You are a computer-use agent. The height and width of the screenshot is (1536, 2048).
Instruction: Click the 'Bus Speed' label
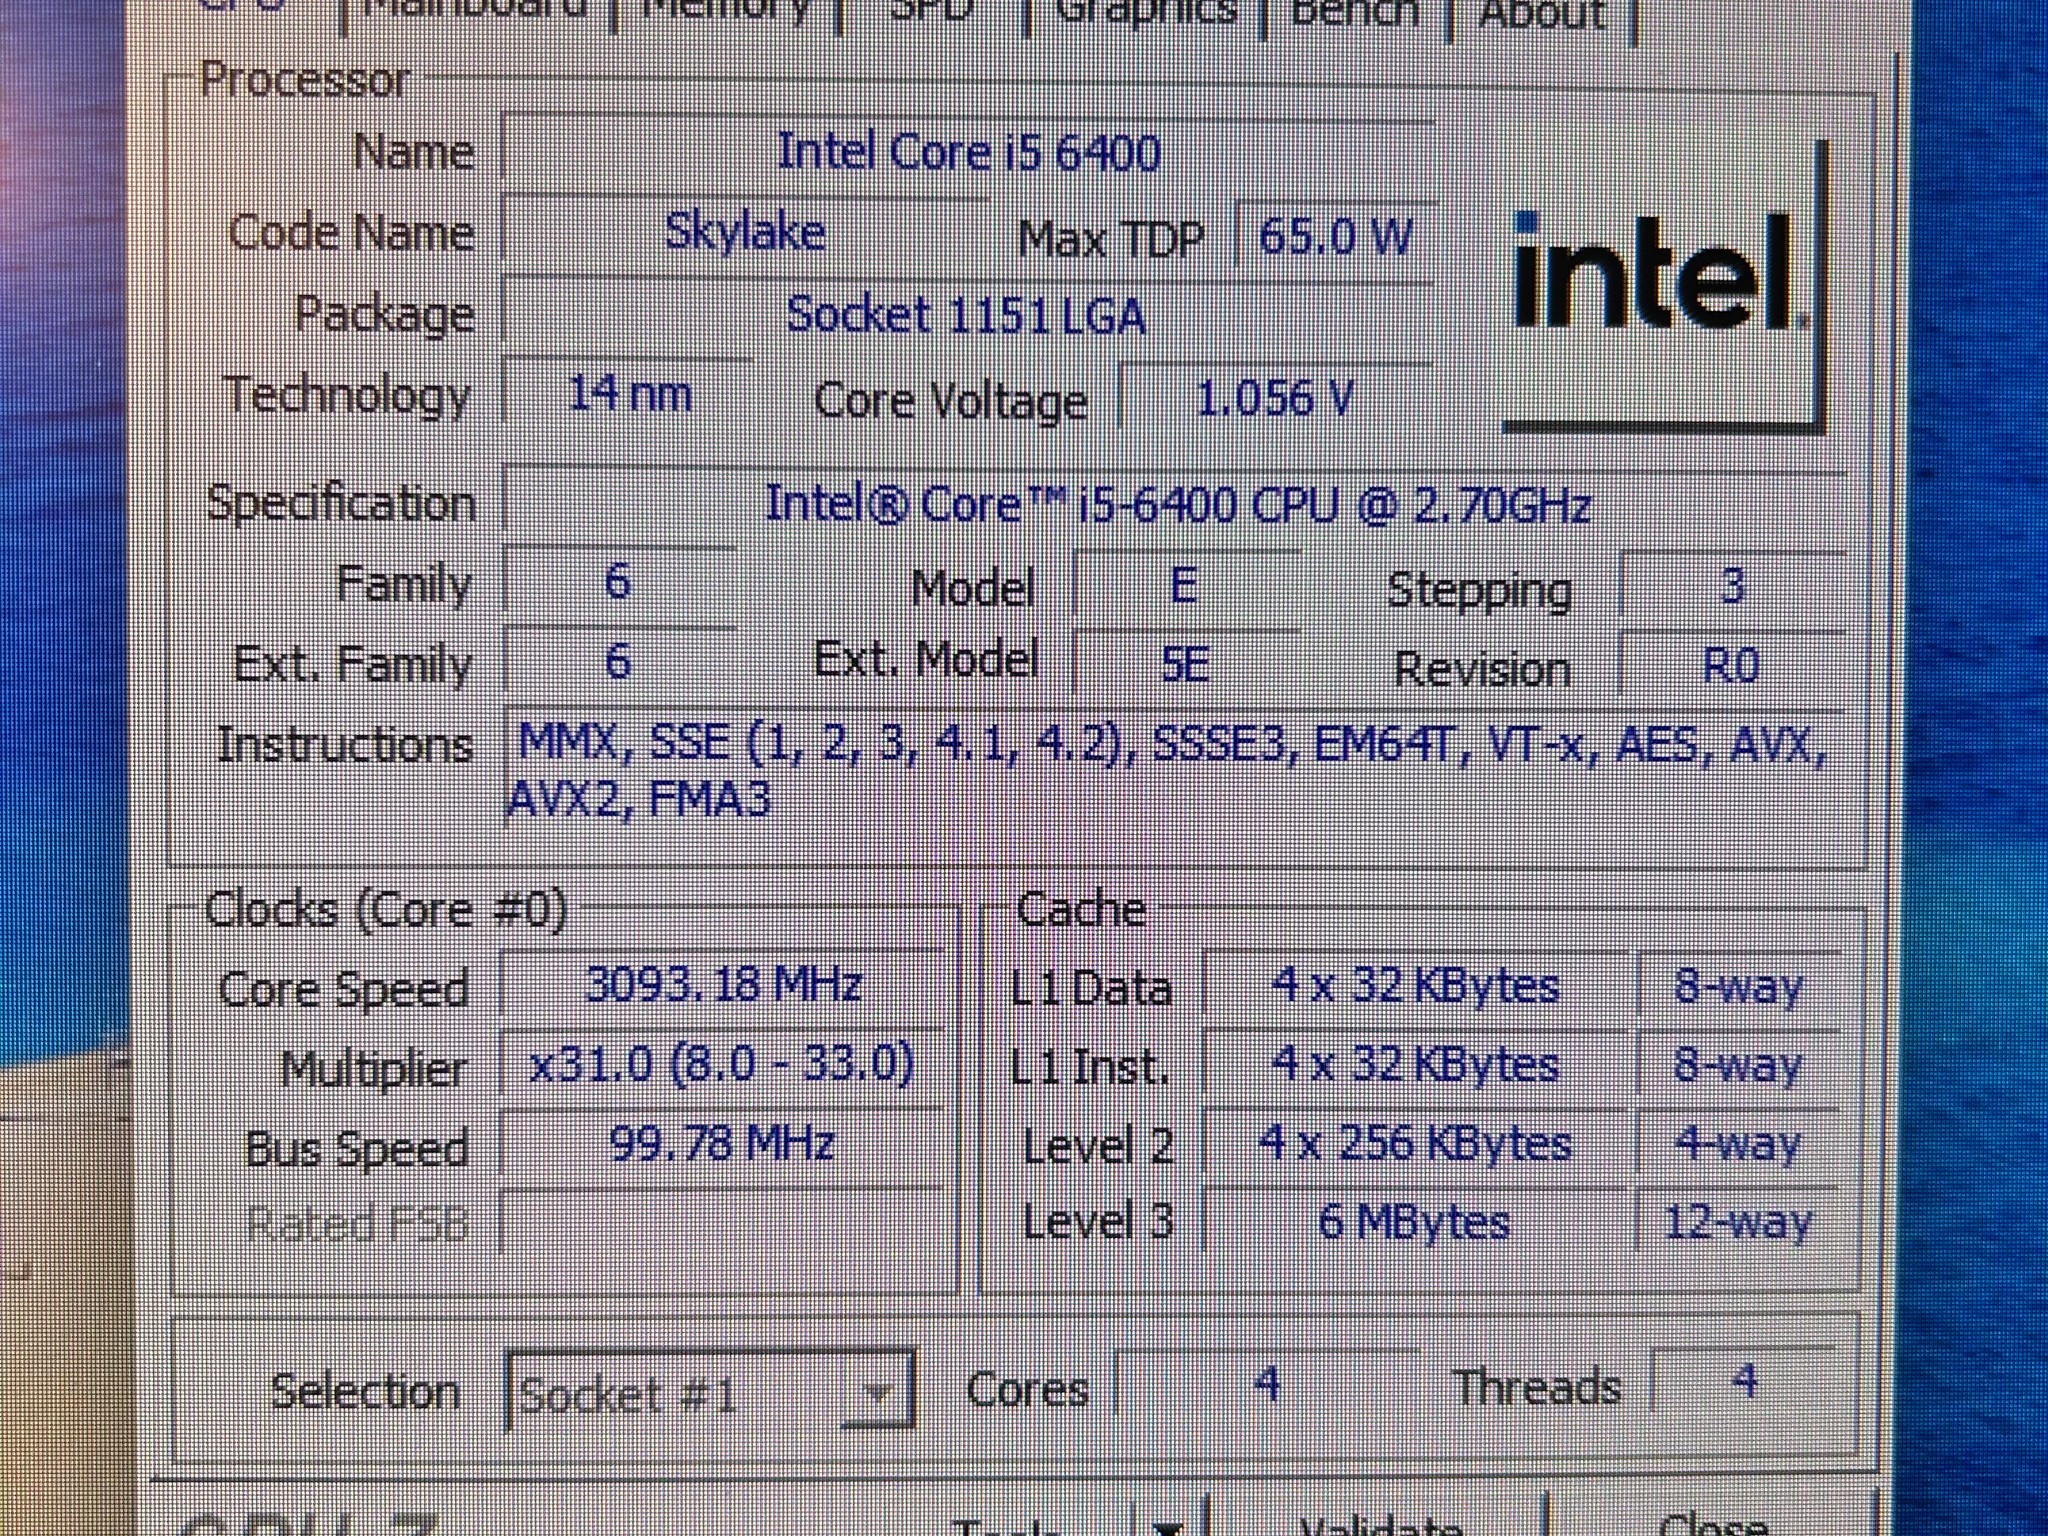(357, 1148)
